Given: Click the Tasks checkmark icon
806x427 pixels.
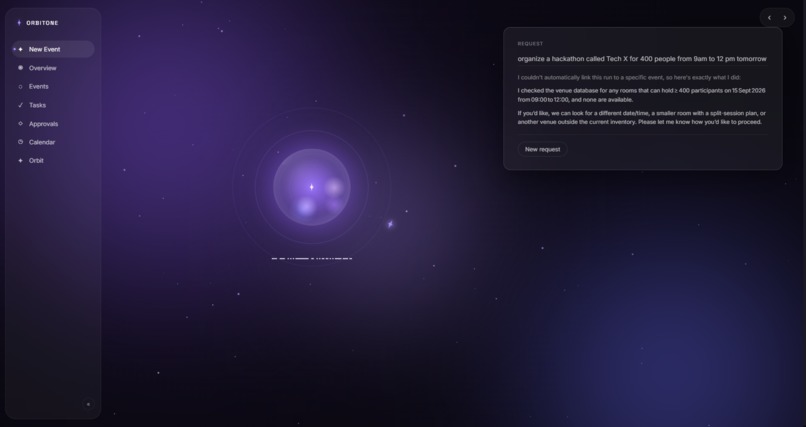Looking at the screenshot, I should (x=21, y=105).
